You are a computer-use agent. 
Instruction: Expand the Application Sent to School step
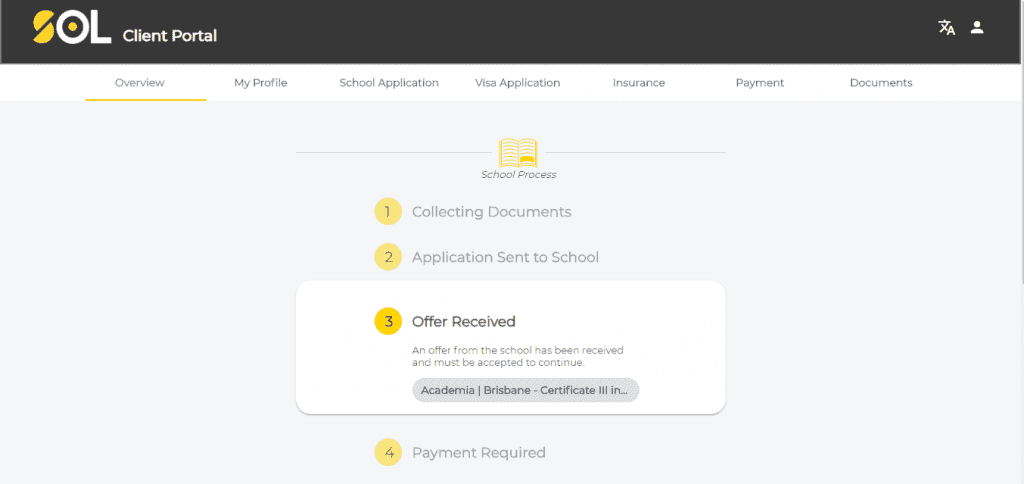[x=505, y=257]
